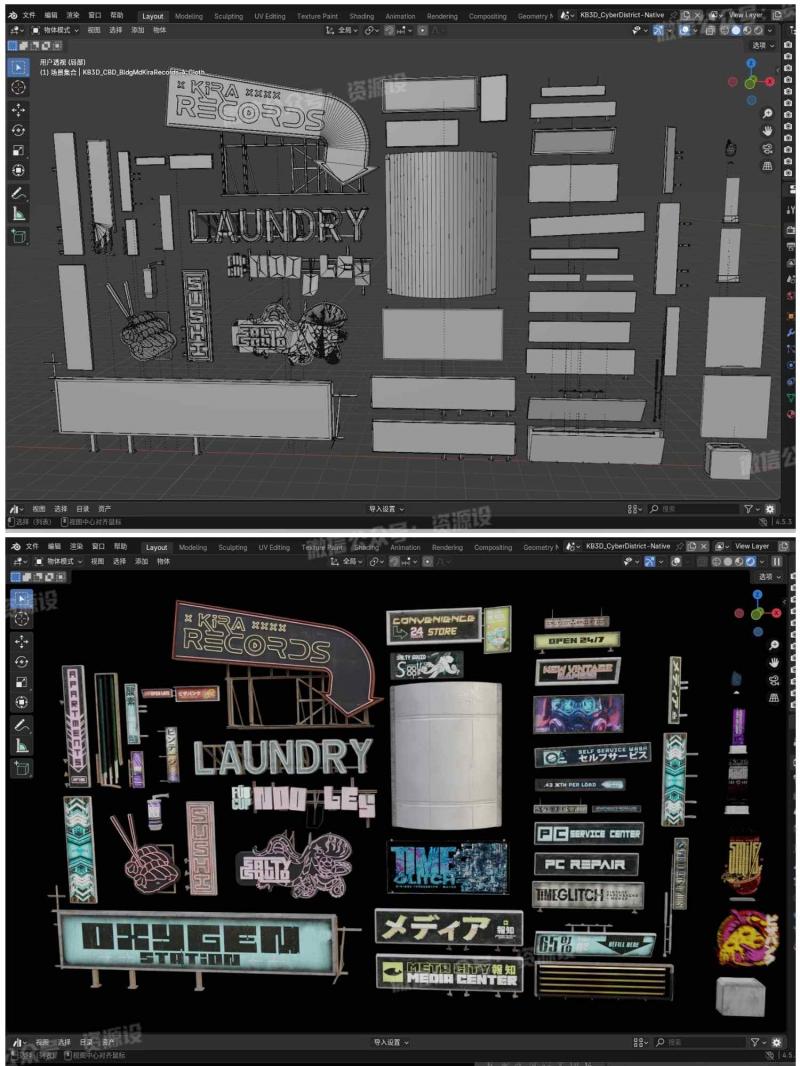Pick the Scale tool in the rendered window

point(18,682)
